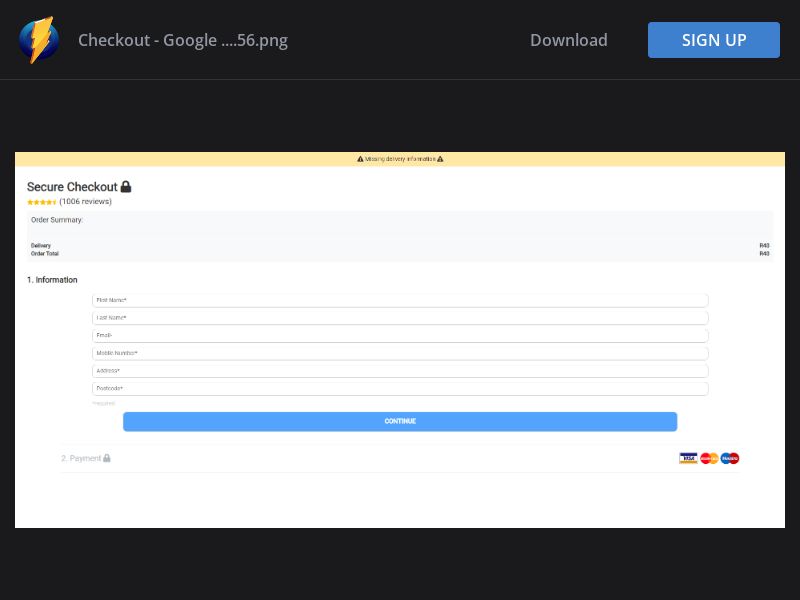Click the blue CONTINUE button
800x600 pixels.
(400, 421)
